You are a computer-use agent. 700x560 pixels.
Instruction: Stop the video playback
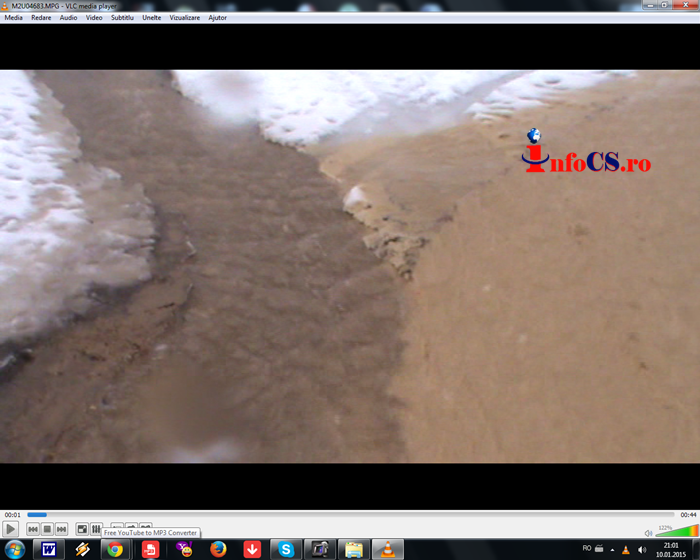47,529
